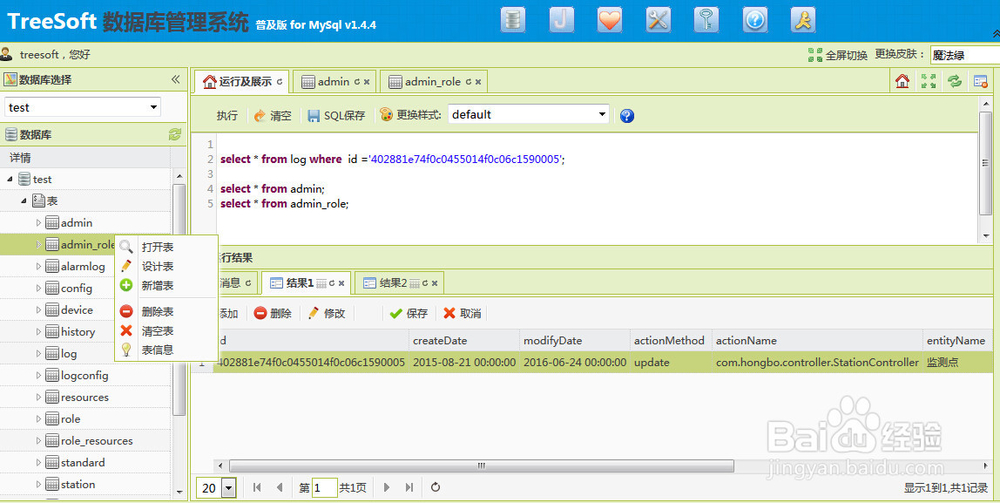Select the station table

click(78, 485)
